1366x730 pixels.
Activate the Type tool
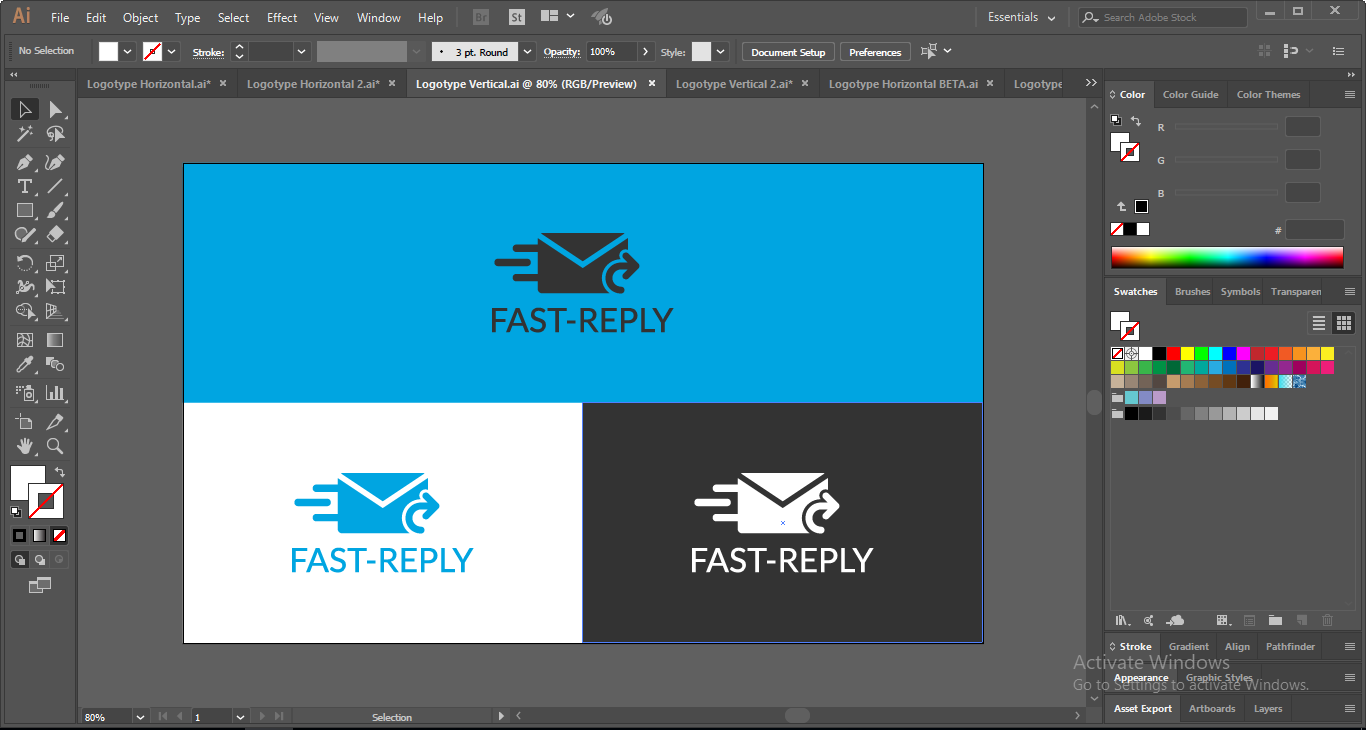25,186
